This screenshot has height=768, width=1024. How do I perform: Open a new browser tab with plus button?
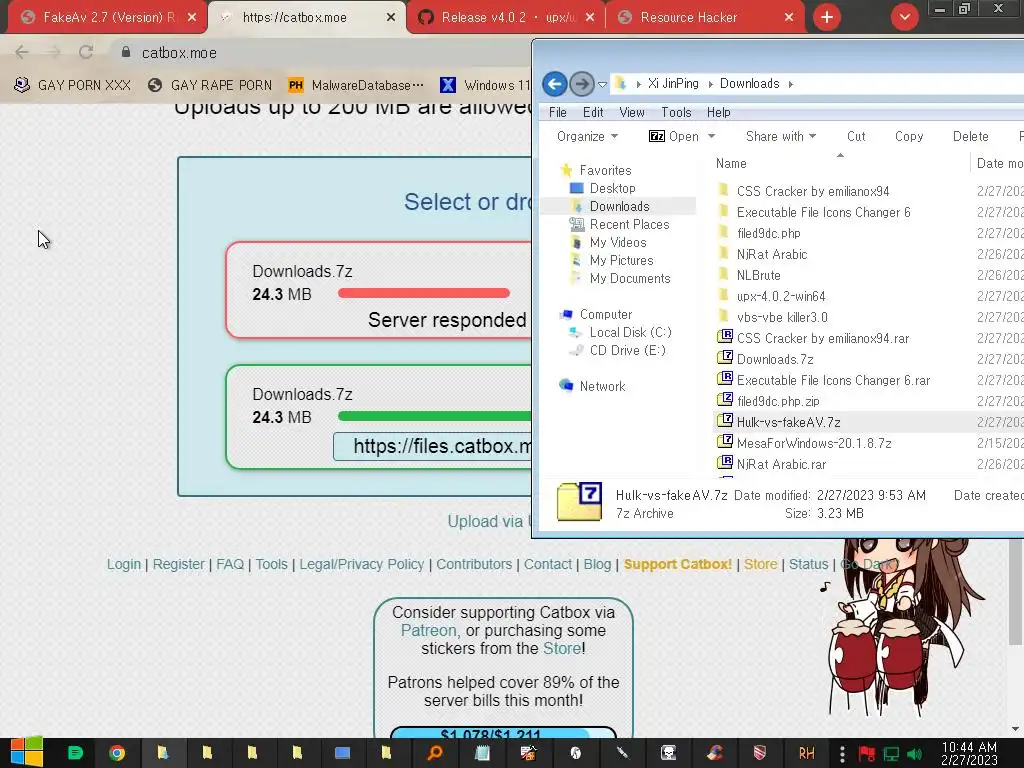(827, 17)
